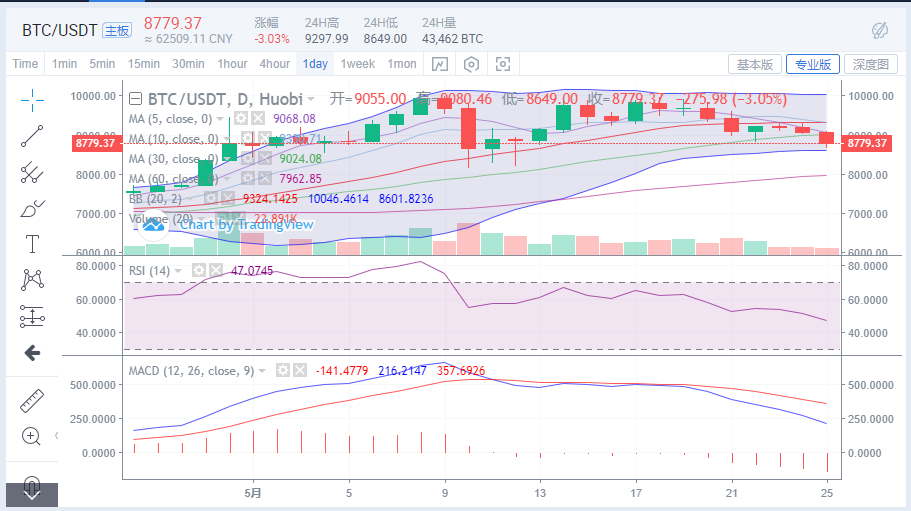This screenshot has width=911, height=511.
Task: Select the pitchfork drawing tool
Action: (x=32, y=172)
